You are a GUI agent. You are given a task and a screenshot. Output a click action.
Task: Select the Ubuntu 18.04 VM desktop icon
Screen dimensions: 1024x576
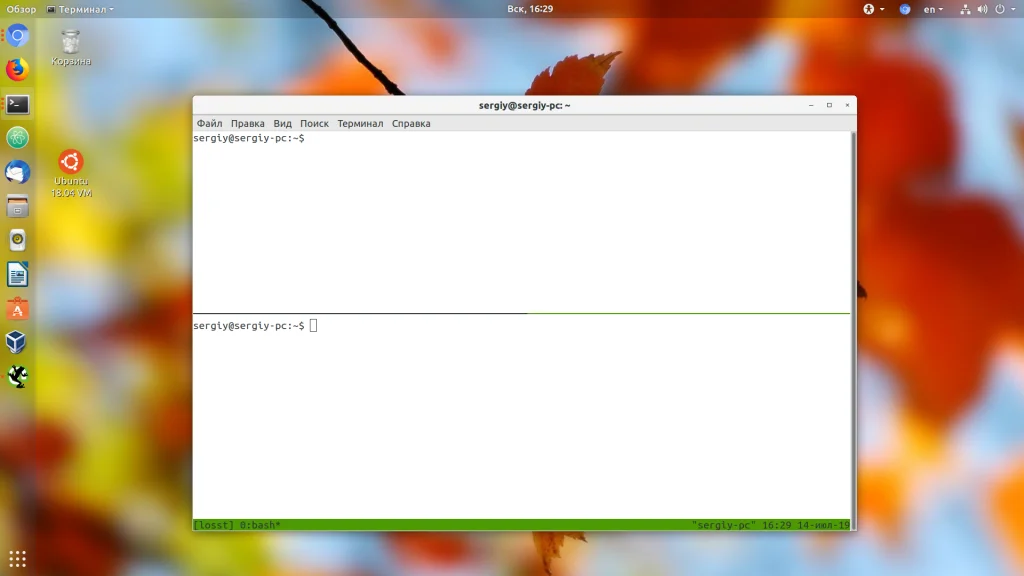click(x=71, y=174)
